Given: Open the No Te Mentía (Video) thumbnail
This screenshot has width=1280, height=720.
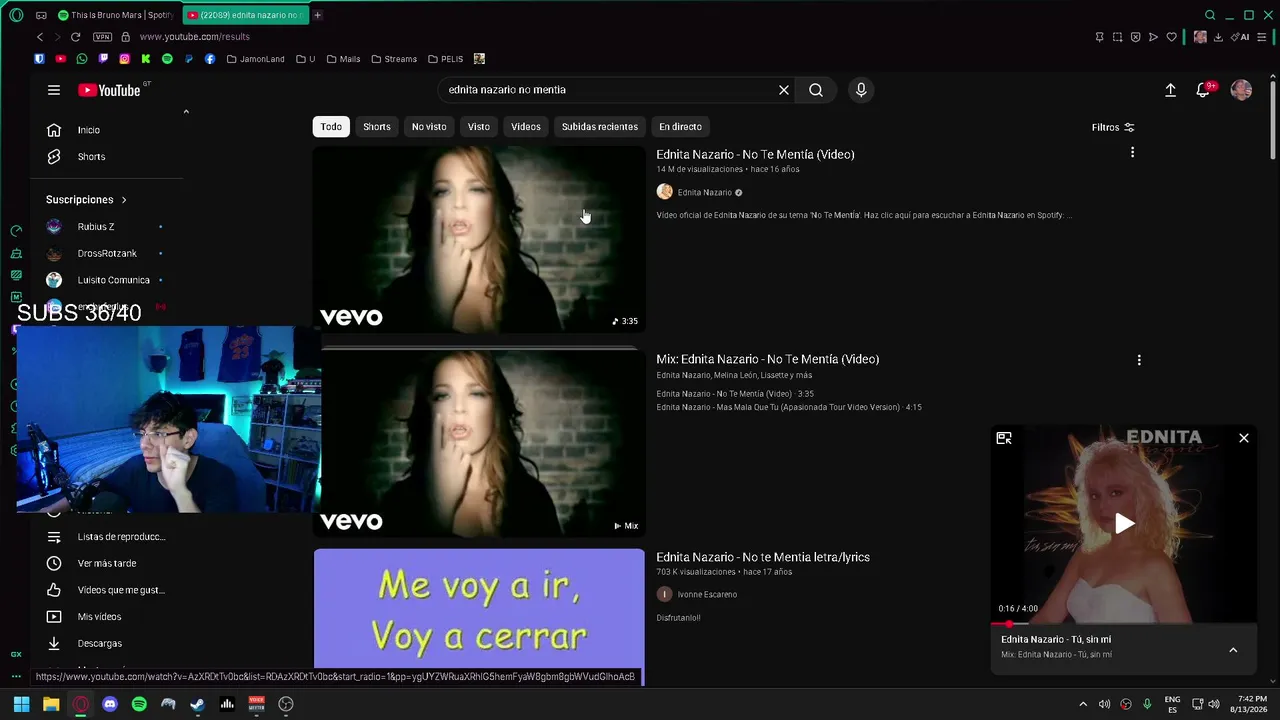Looking at the screenshot, I should coord(479,239).
